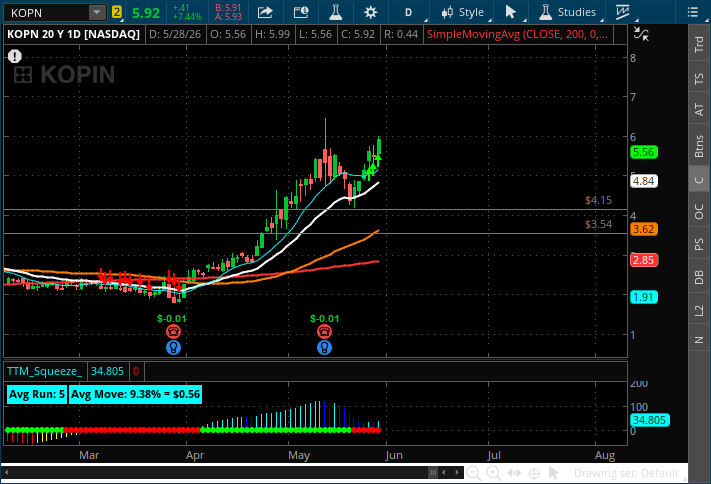Click the Studies flask icon
This screenshot has height=484, width=711.
[x=545, y=12]
